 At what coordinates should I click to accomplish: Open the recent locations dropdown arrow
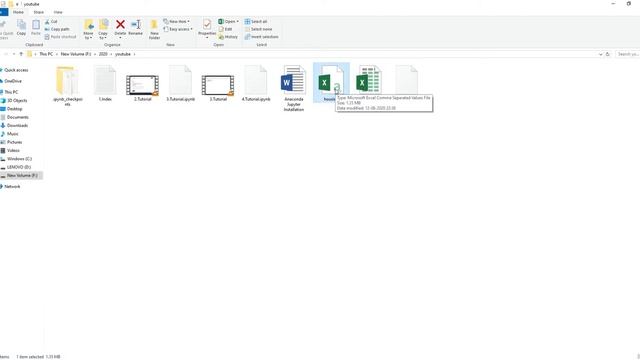point(13,54)
